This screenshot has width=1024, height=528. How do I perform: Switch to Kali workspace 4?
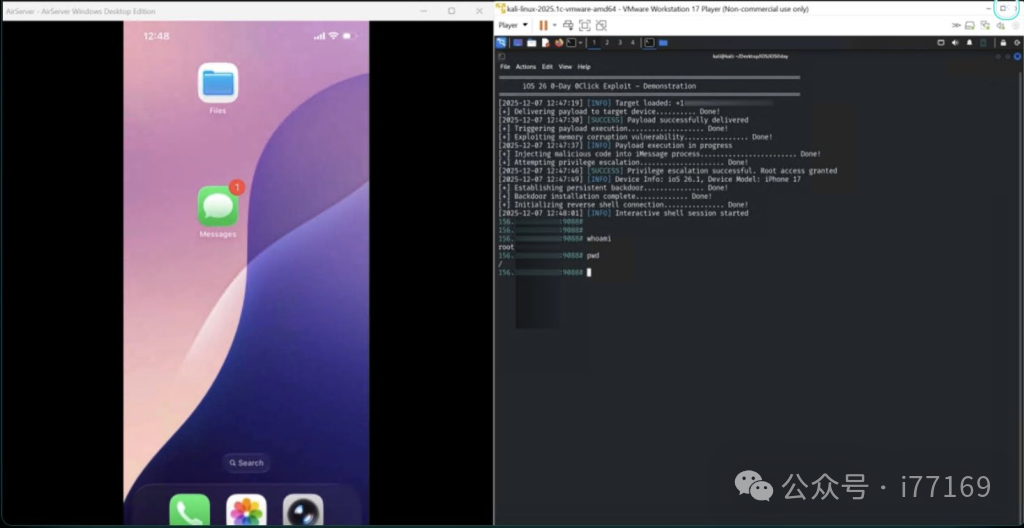pyautogui.click(x=632, y=42)
